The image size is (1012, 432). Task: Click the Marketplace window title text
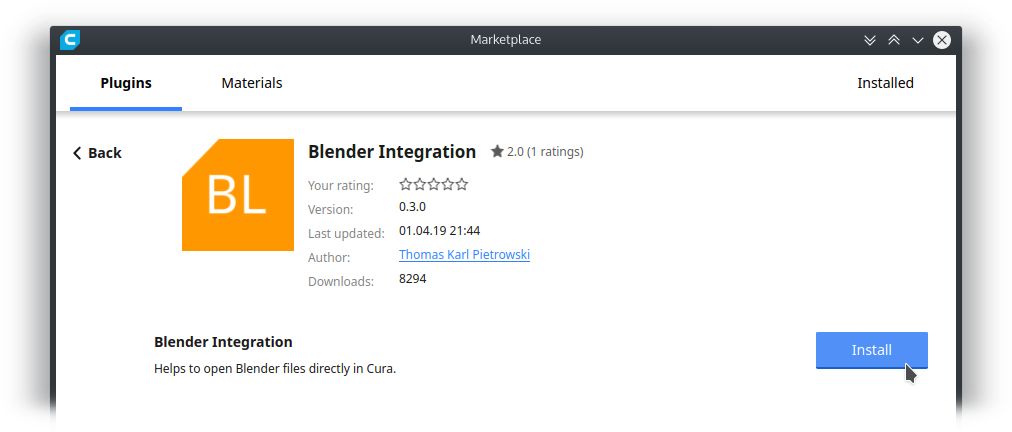pyautogui.click(x=505, y=40)
